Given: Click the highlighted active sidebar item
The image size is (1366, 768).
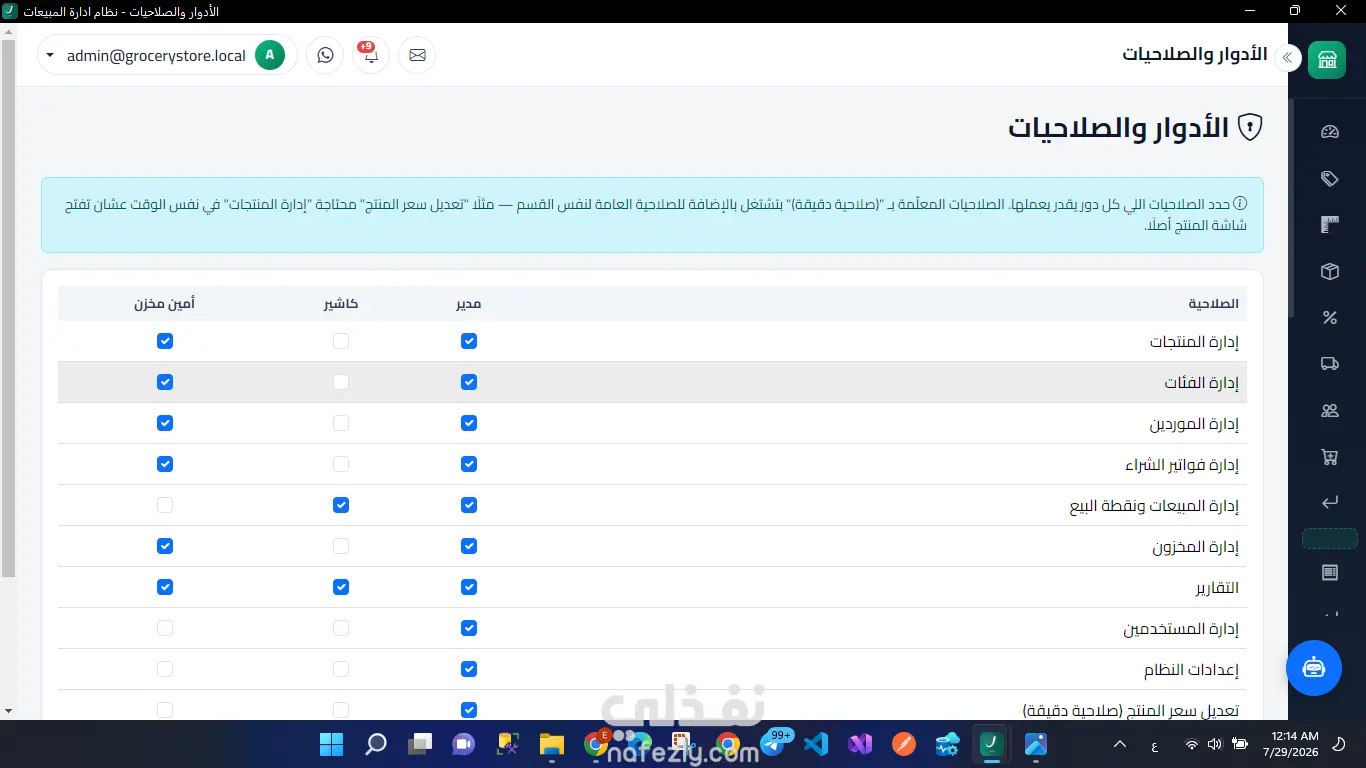Looking at the screenshot, I should point(1329,539).
